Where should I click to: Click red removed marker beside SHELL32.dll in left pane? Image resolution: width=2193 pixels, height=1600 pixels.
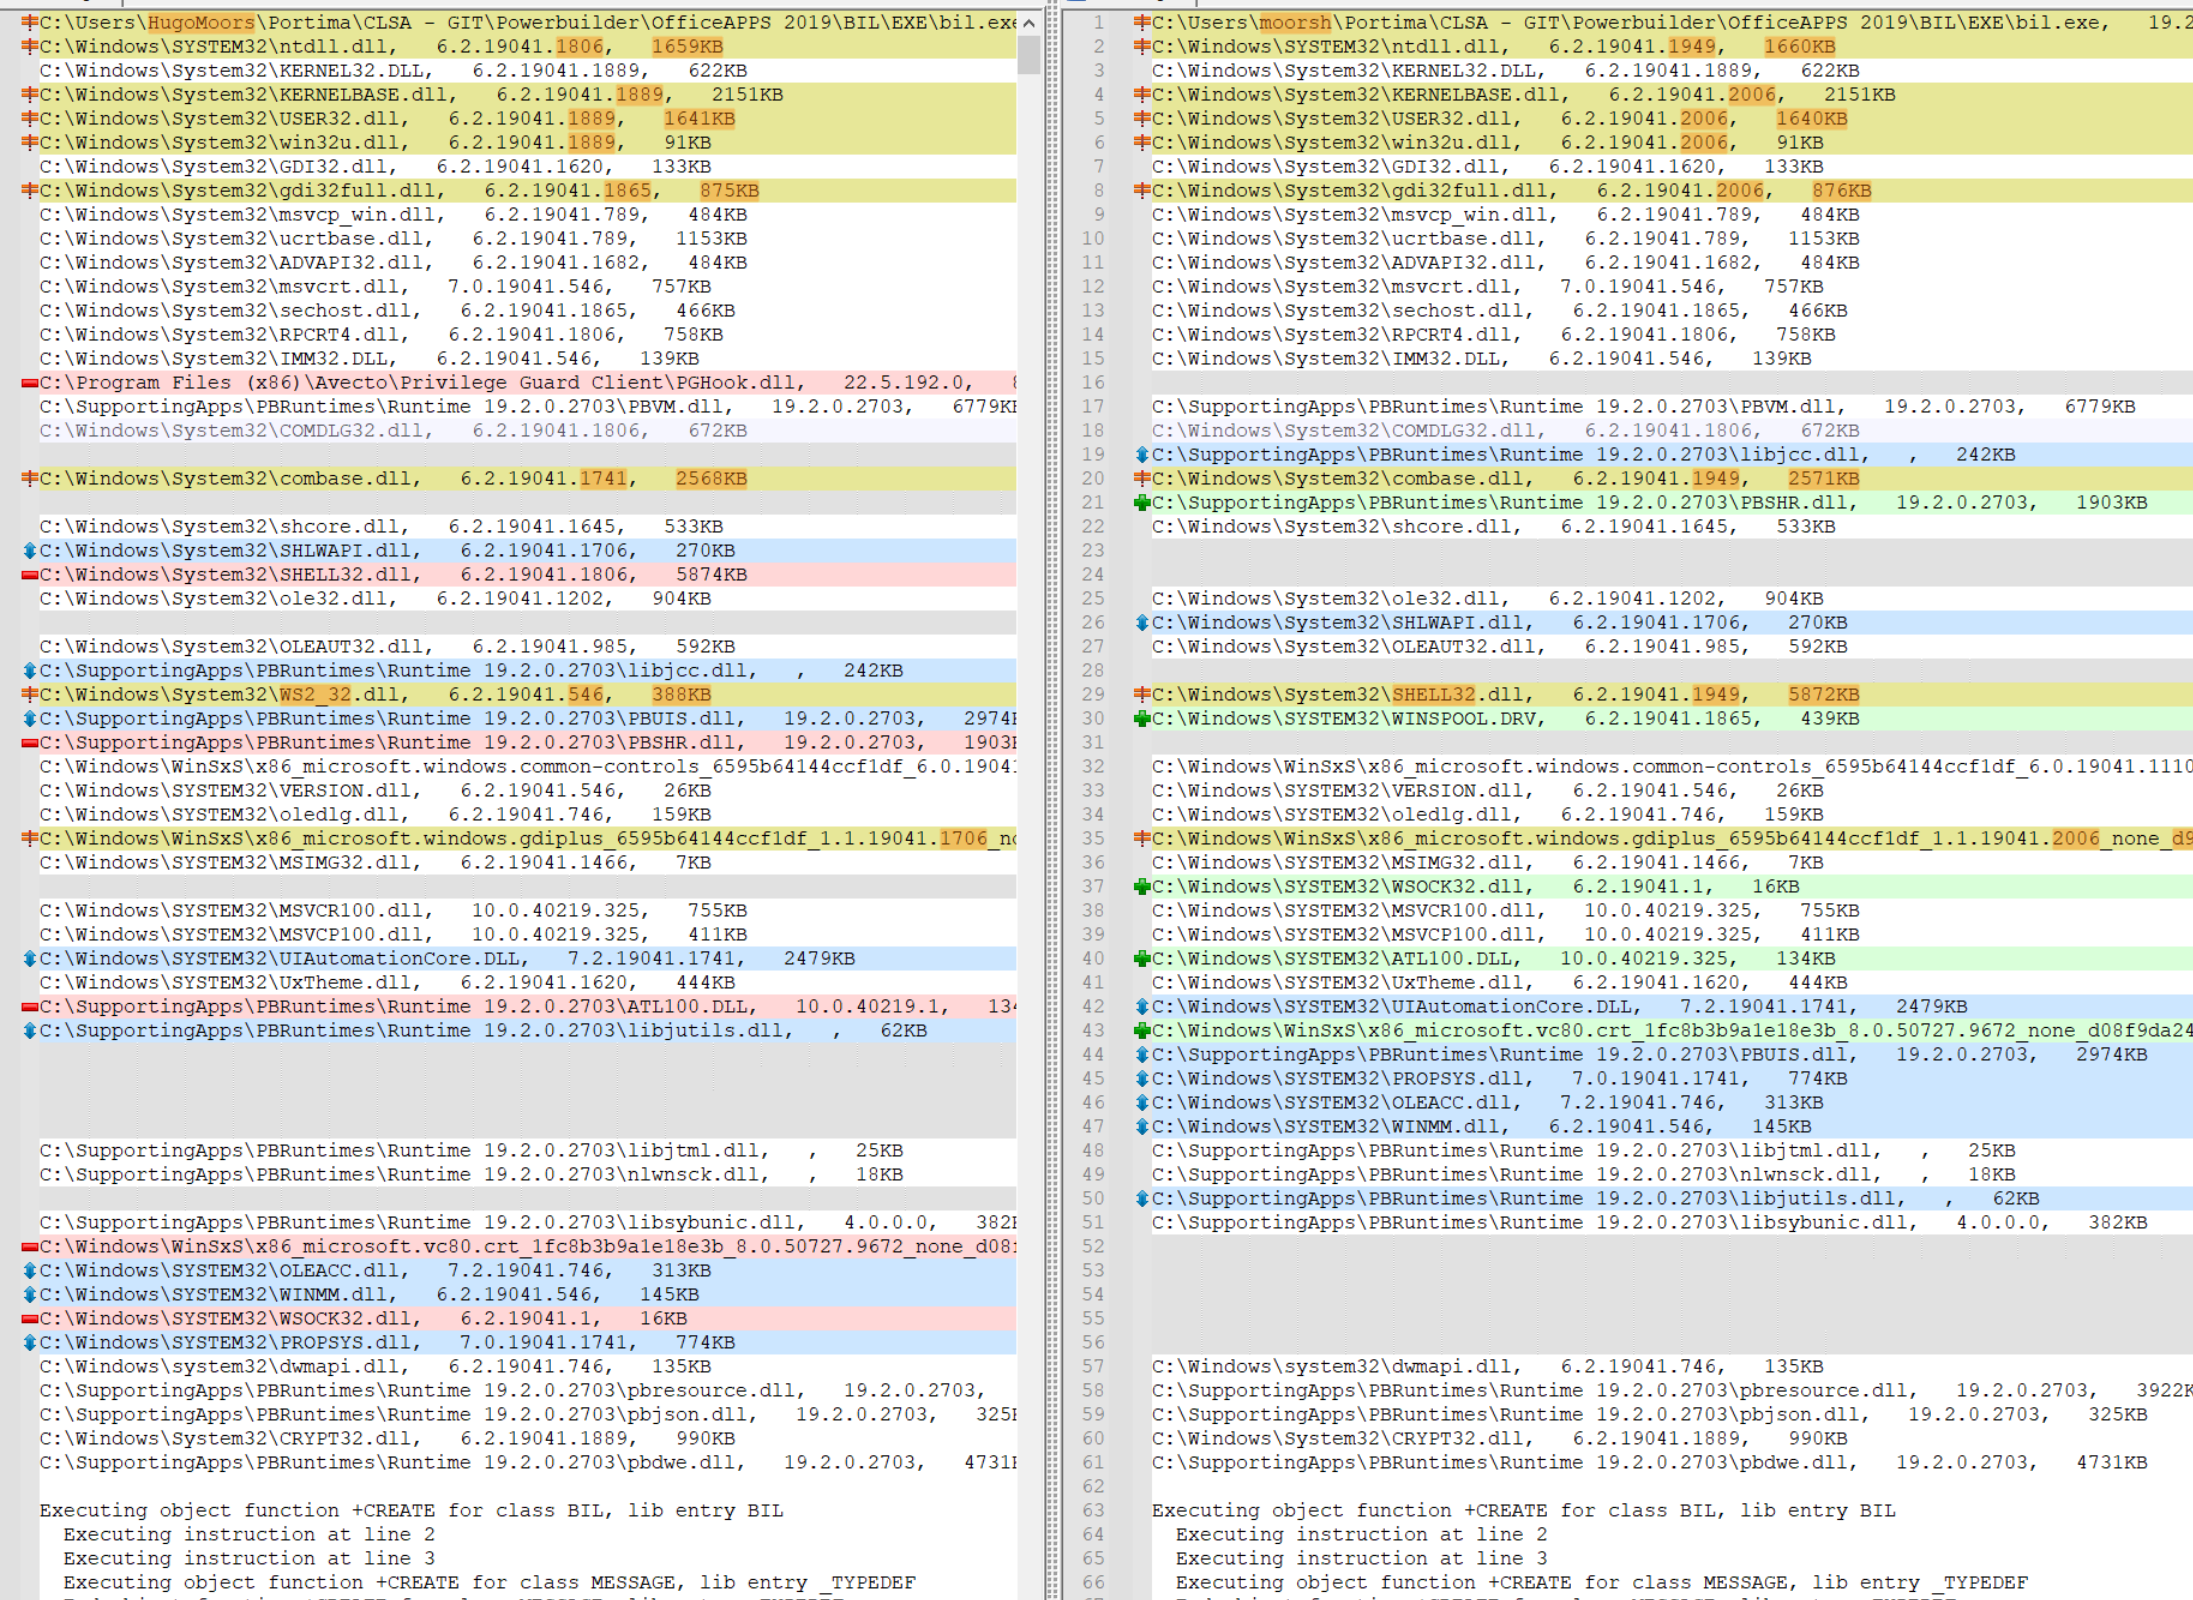coord(30,575)
